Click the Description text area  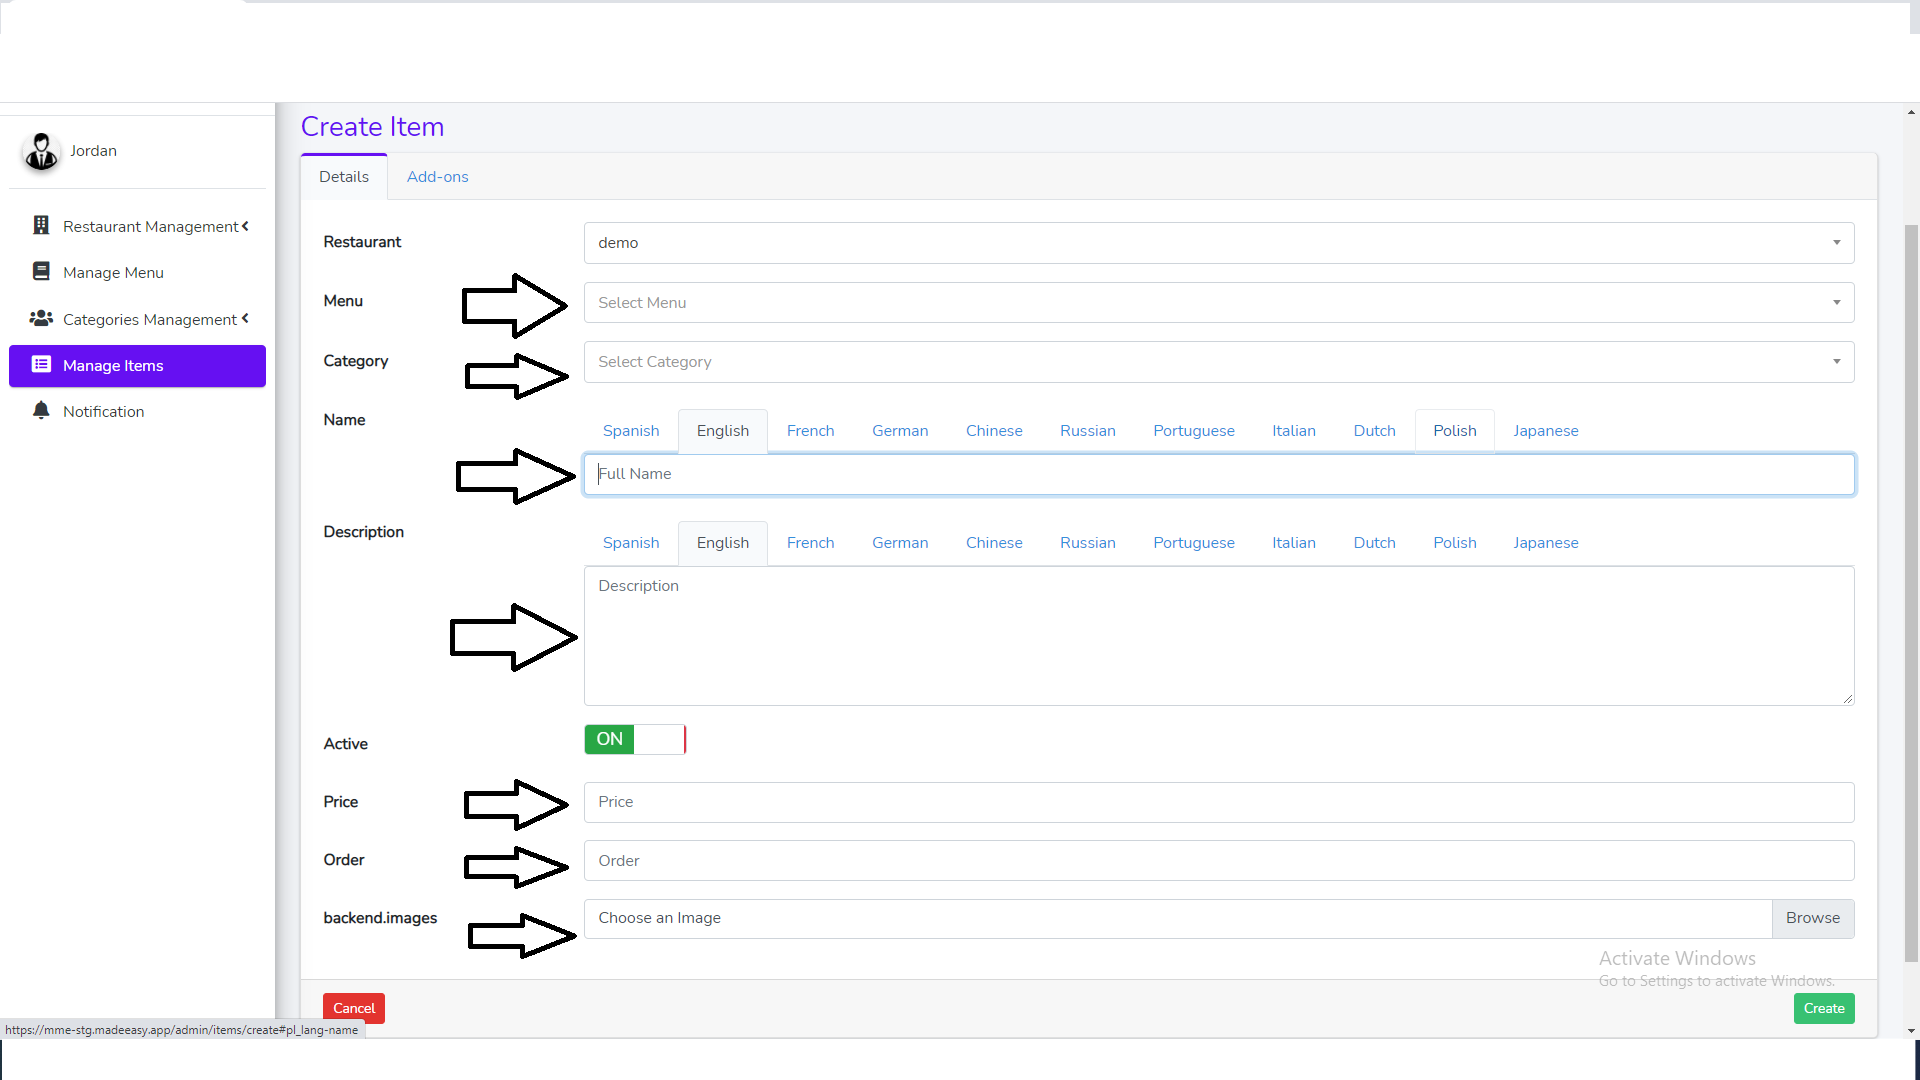coord(1219,636)
